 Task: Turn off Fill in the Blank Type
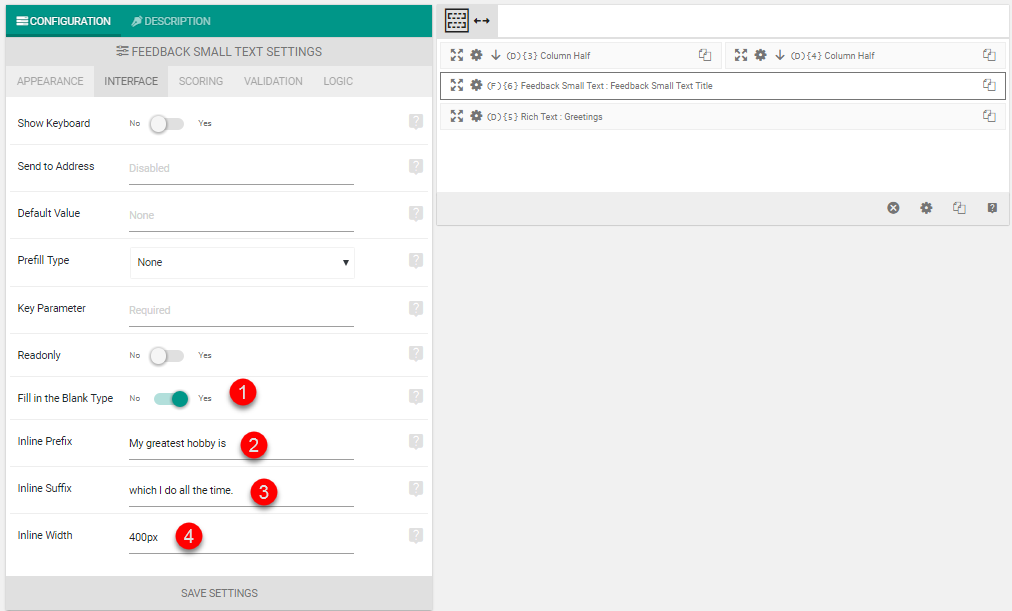[x=171, y=399]
